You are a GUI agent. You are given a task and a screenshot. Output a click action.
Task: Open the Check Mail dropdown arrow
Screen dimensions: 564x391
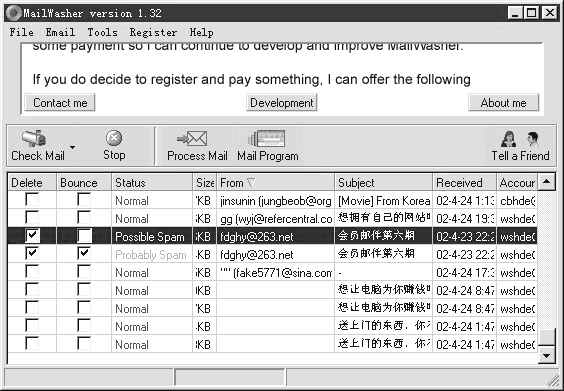[73, 147]
